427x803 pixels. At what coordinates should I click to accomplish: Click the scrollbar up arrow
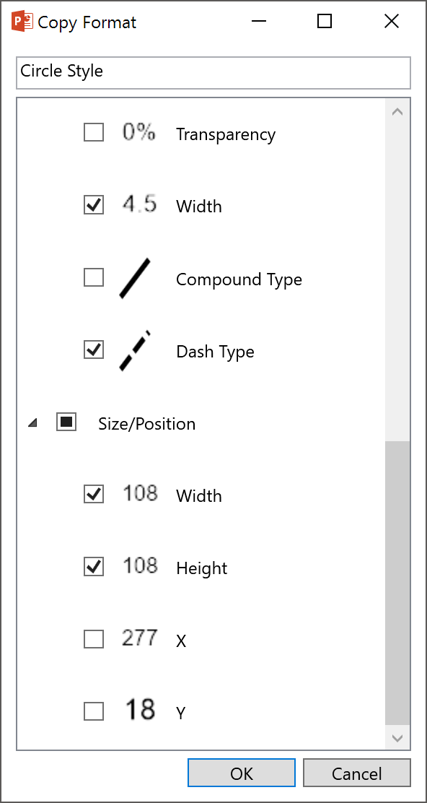click(398, 112)
